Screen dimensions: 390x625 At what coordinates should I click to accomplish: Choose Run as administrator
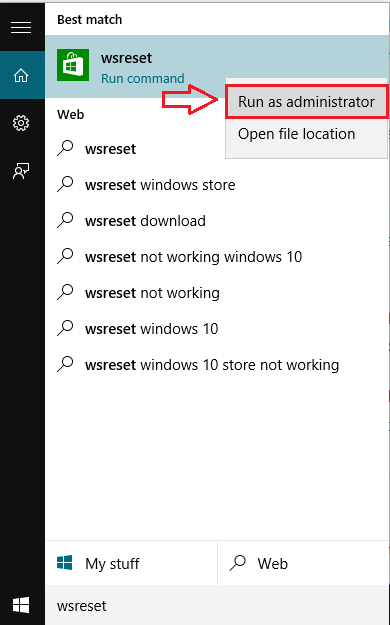click(x=306, y=102)
